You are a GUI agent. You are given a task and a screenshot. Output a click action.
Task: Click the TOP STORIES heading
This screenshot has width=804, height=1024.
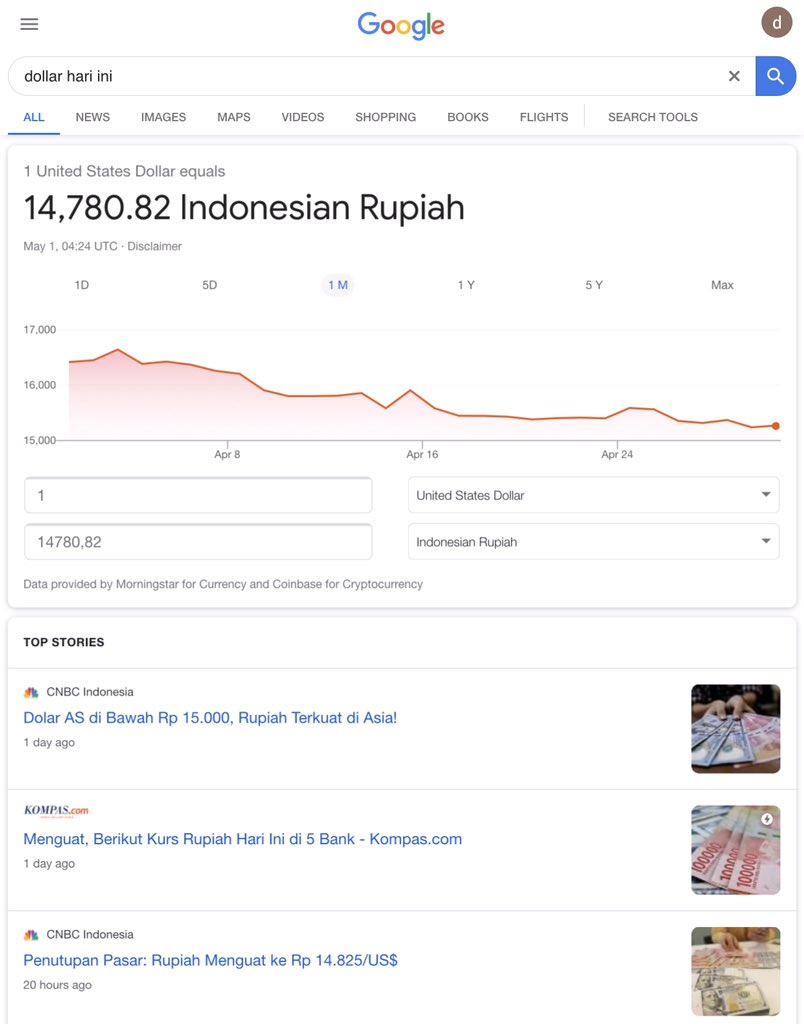pyautogui.click(x=63, y=642)
